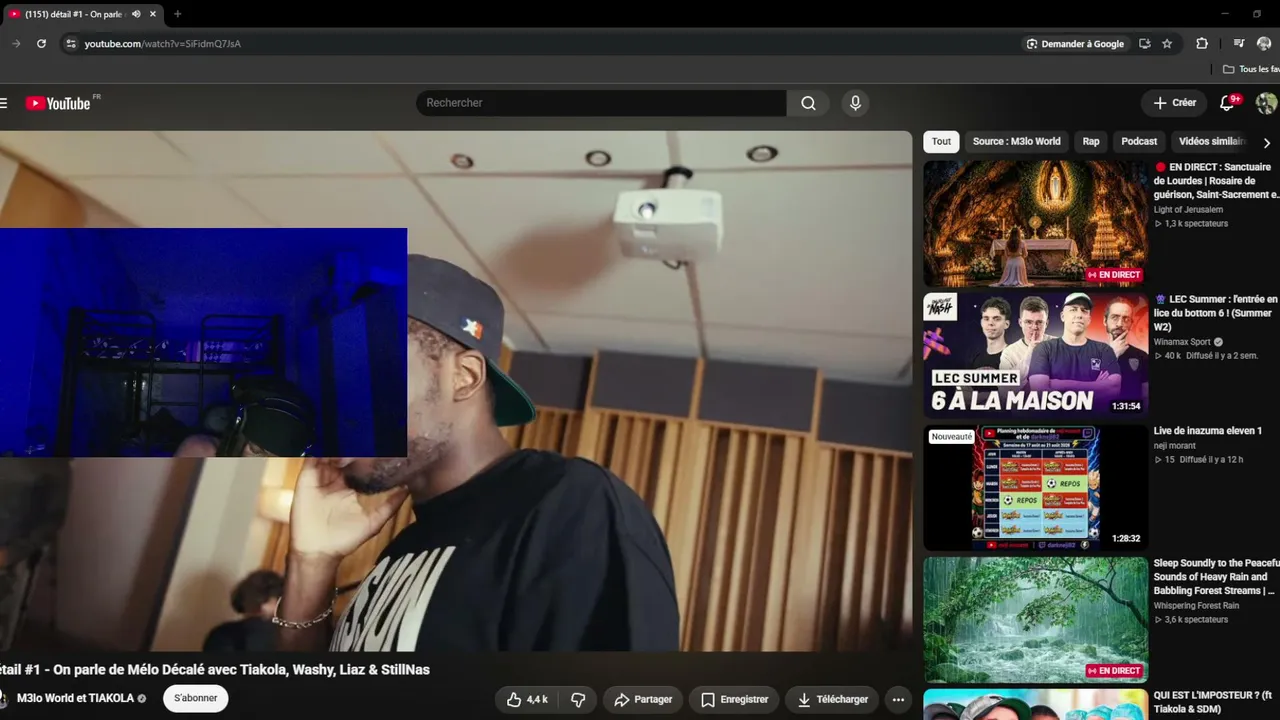Start voice search with the microphone
The height and width of the screenshot is (720, 1280).
tap(855, 103)
